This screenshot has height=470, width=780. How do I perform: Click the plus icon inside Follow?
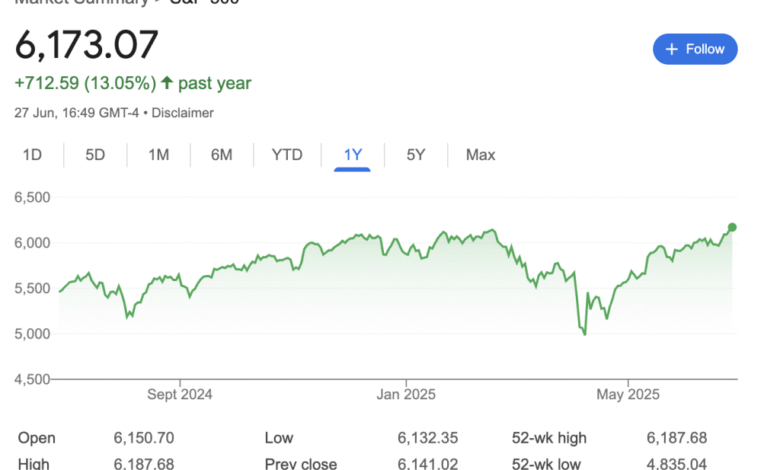pos(672,49)
